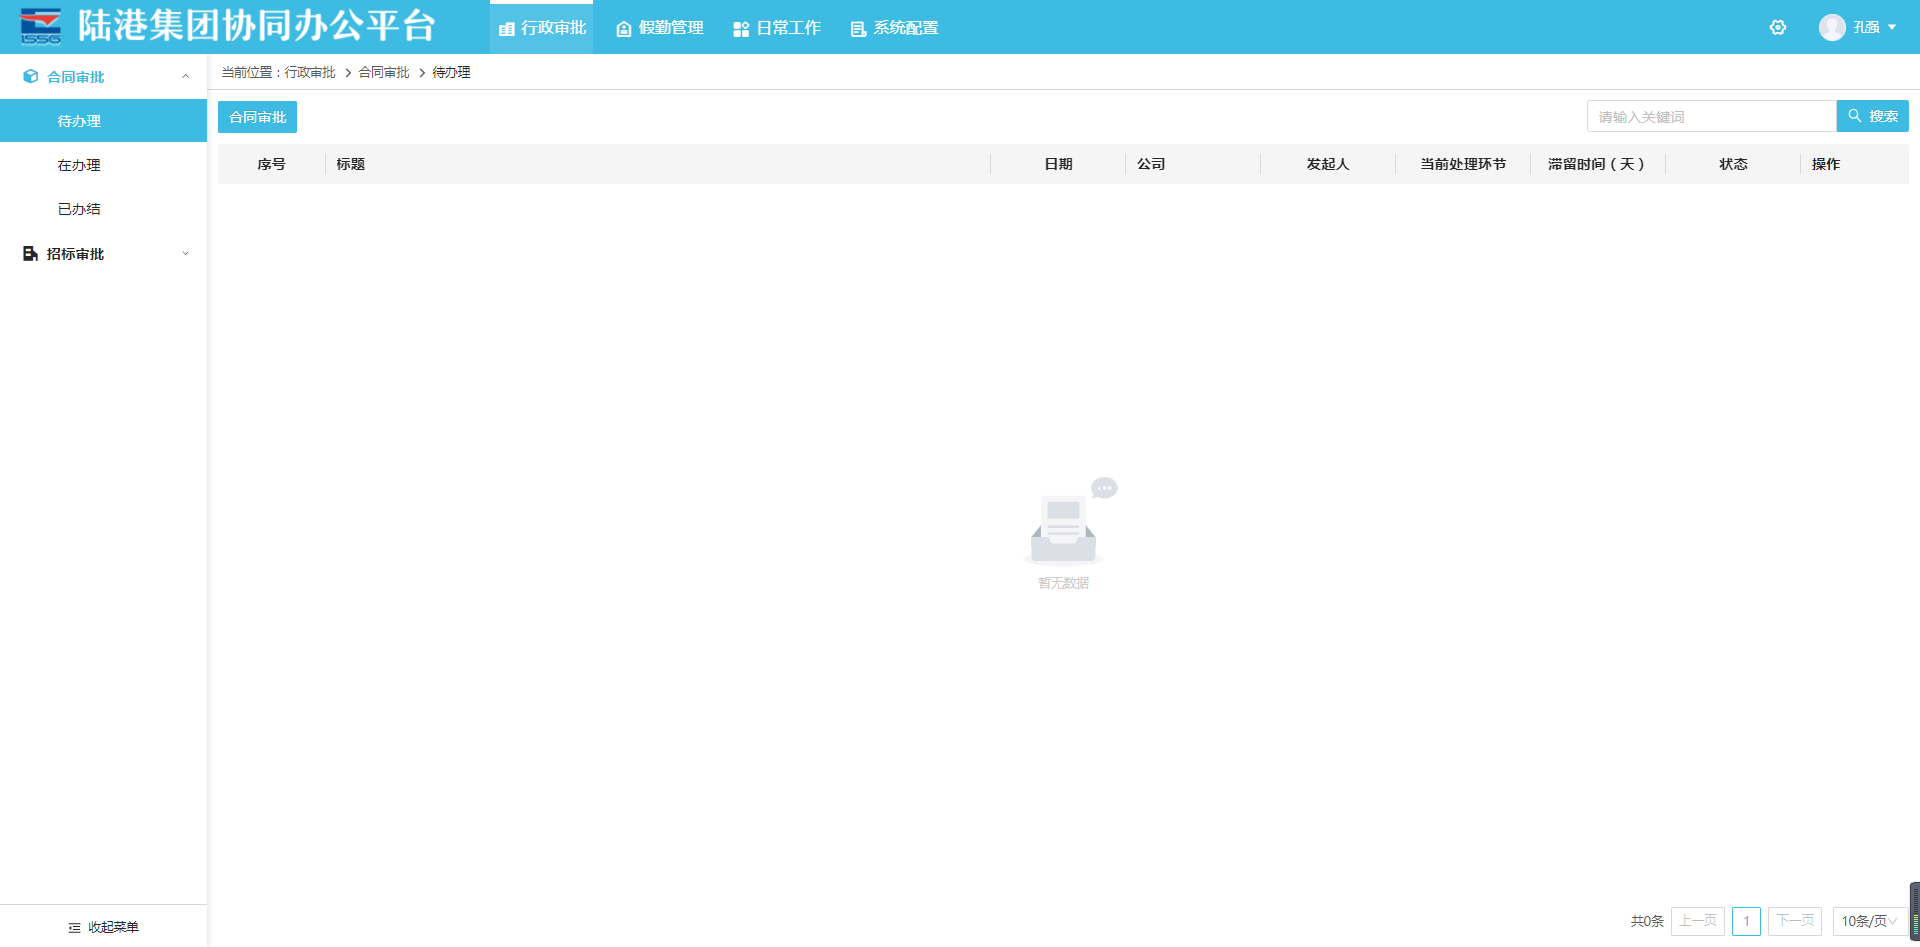This screenshot has height=947, width=1920.
Task: Click the 招标审批 document icon
Action: (31, 254)
